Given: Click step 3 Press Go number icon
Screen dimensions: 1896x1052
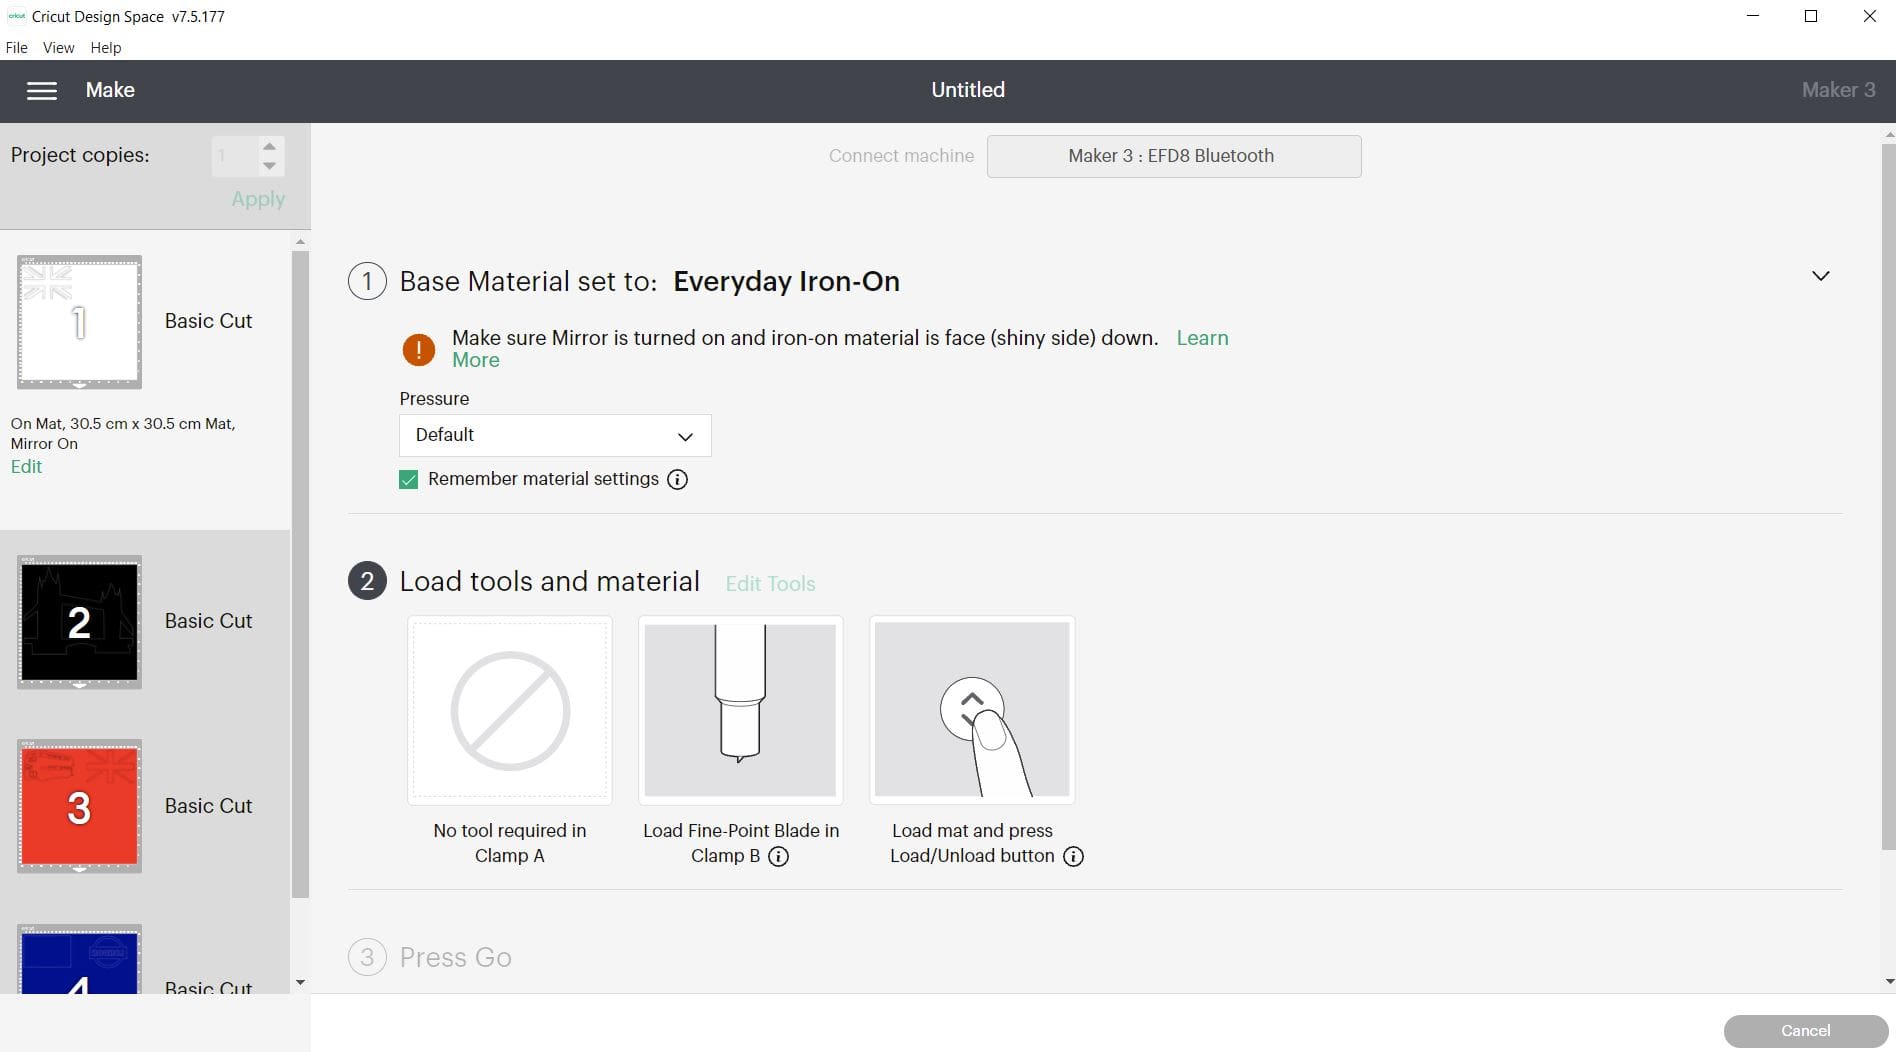Looking at the screenshot, I should click(367, 957).
